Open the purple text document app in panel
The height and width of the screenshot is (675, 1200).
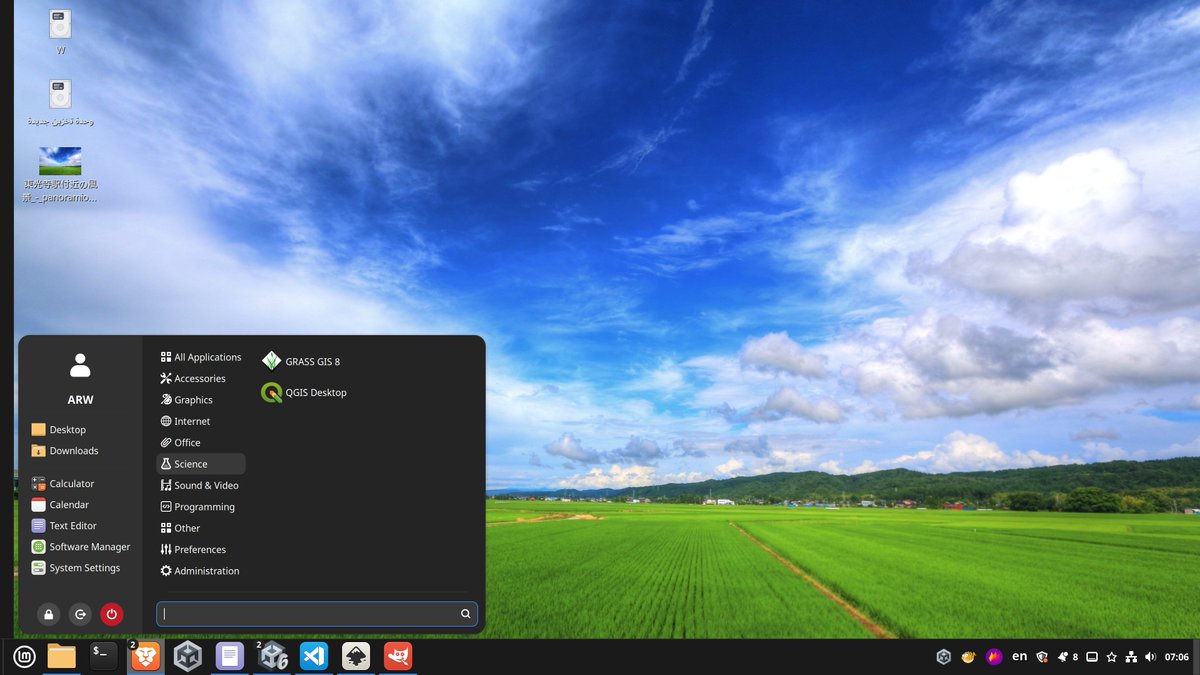(230, 657)
